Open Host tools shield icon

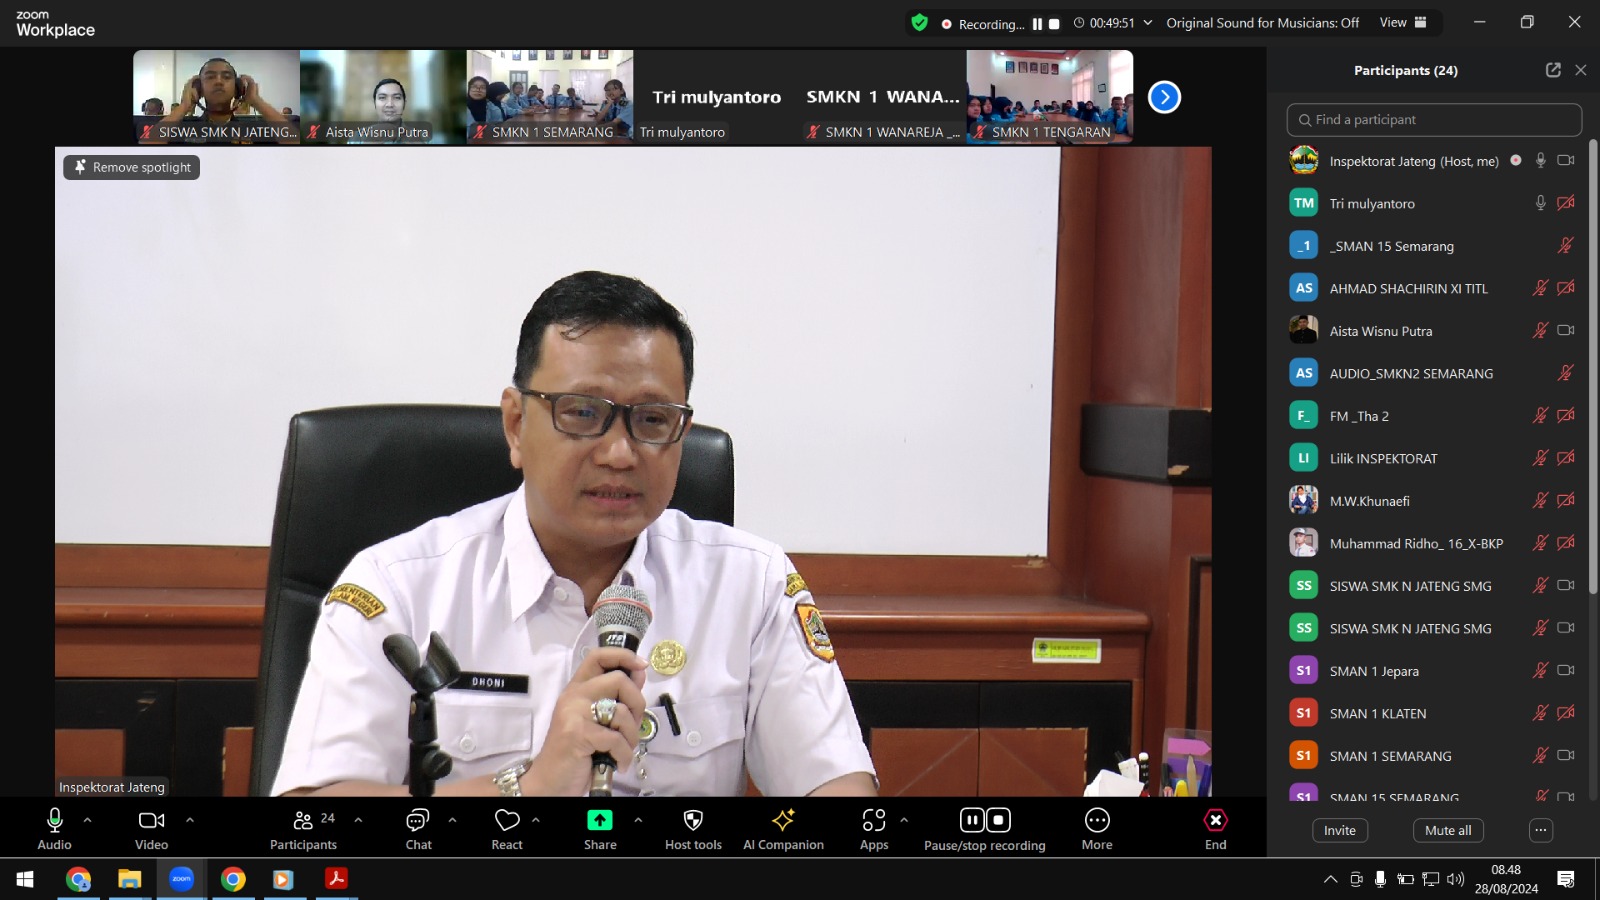pyautogui.click(x=693, y=820)
